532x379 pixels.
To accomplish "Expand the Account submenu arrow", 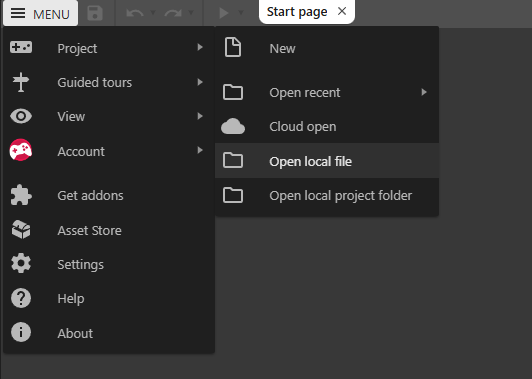I will (200, 150).
